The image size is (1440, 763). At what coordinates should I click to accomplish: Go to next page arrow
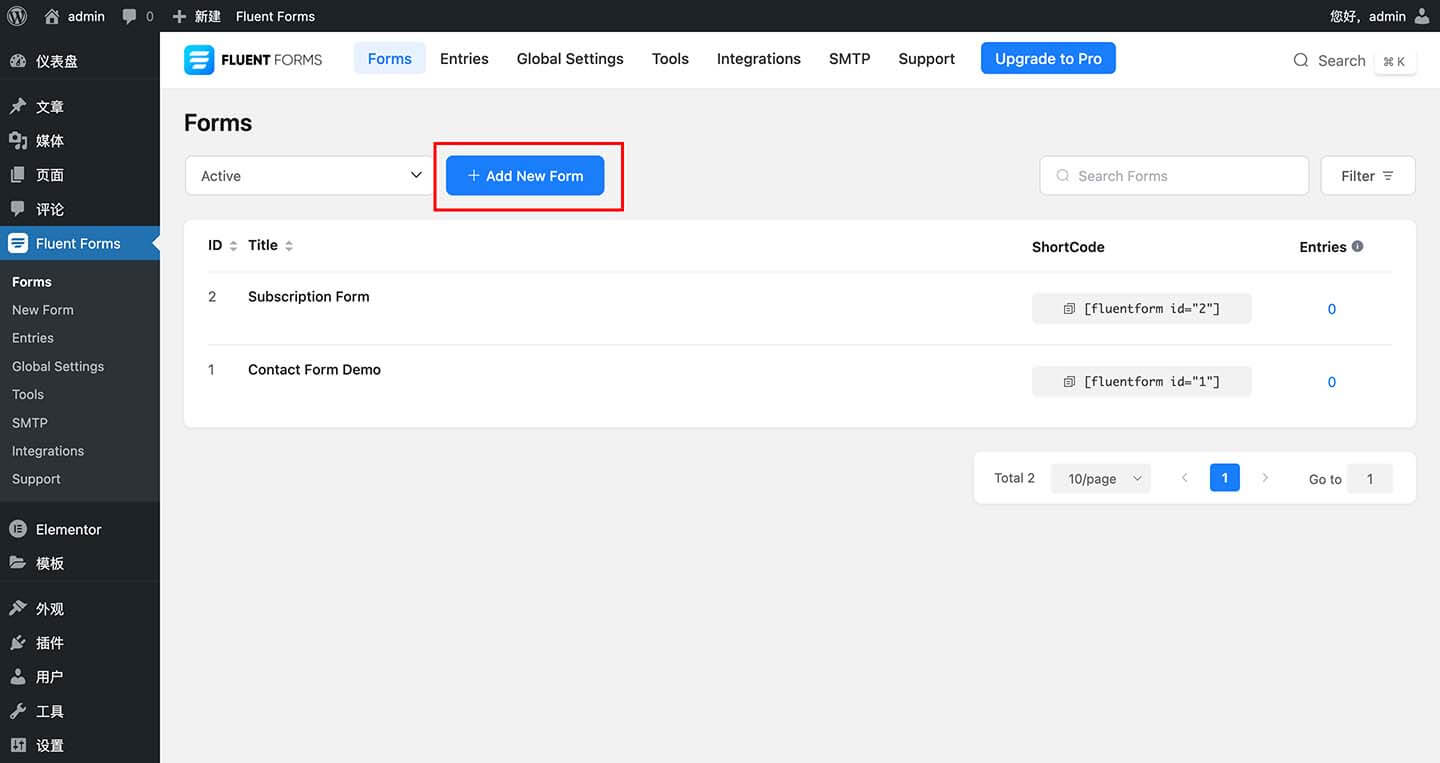(1265, 478)
